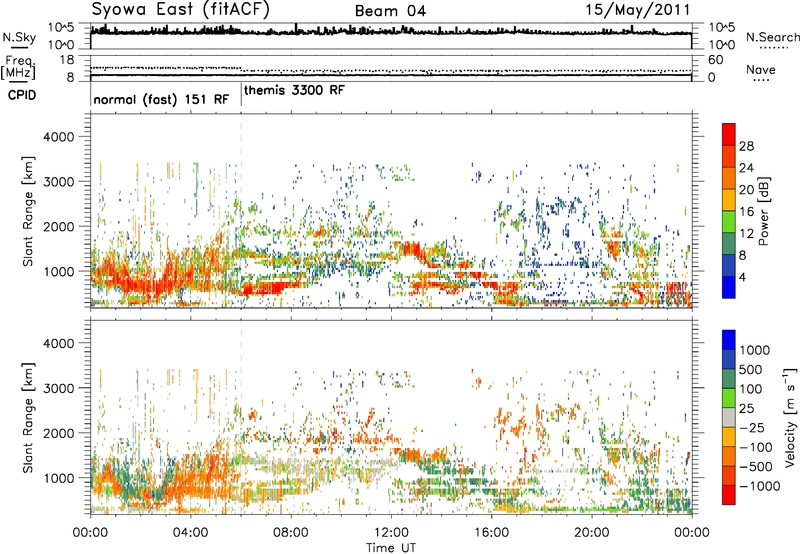Click the "08:00" time axis label

[291, 533]
